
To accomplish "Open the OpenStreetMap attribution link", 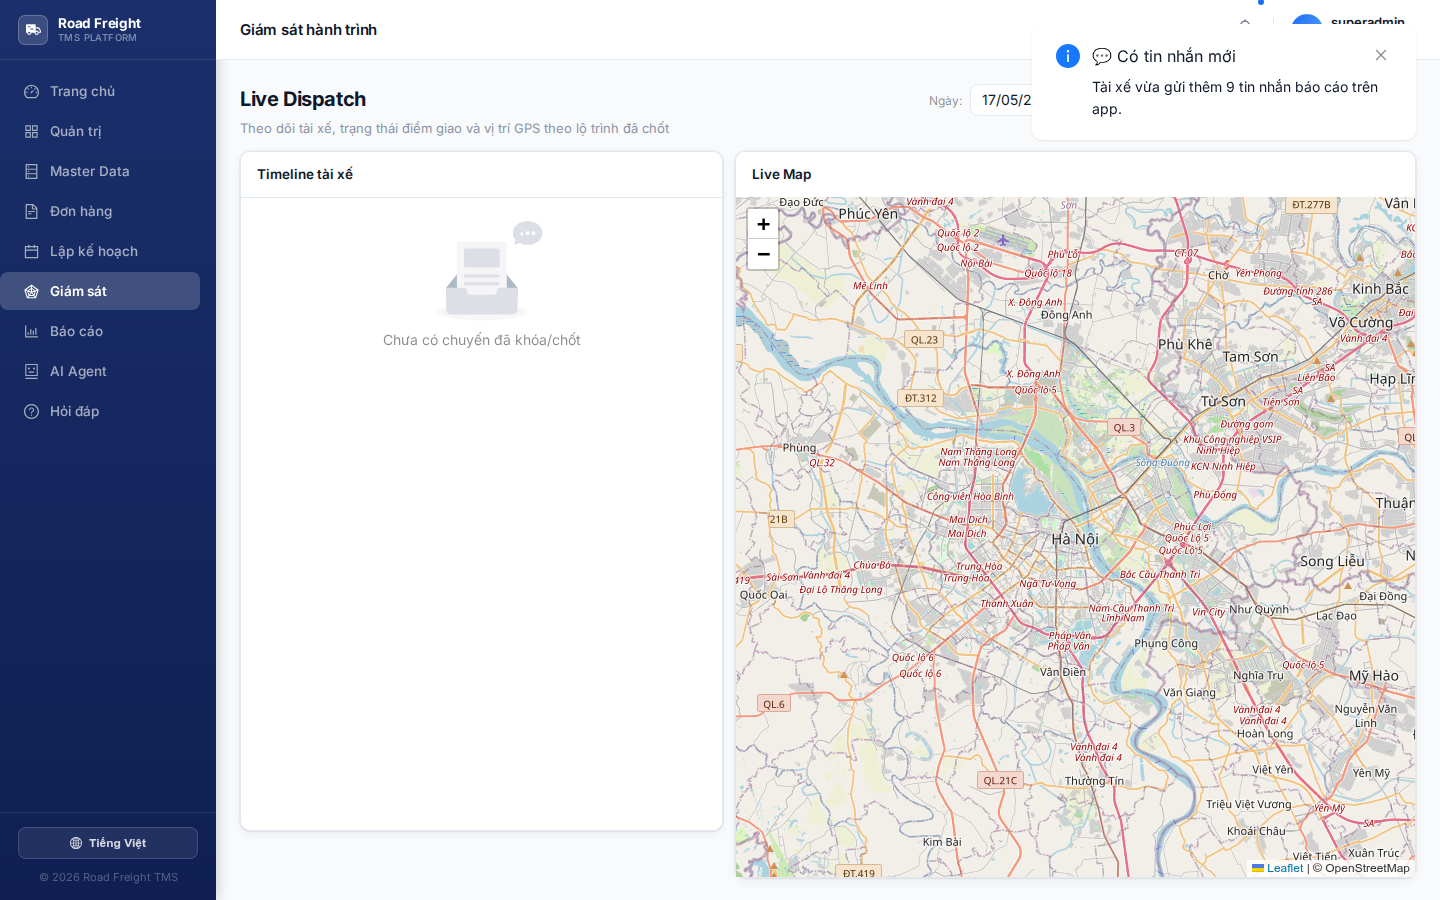I will (1367, 868).
